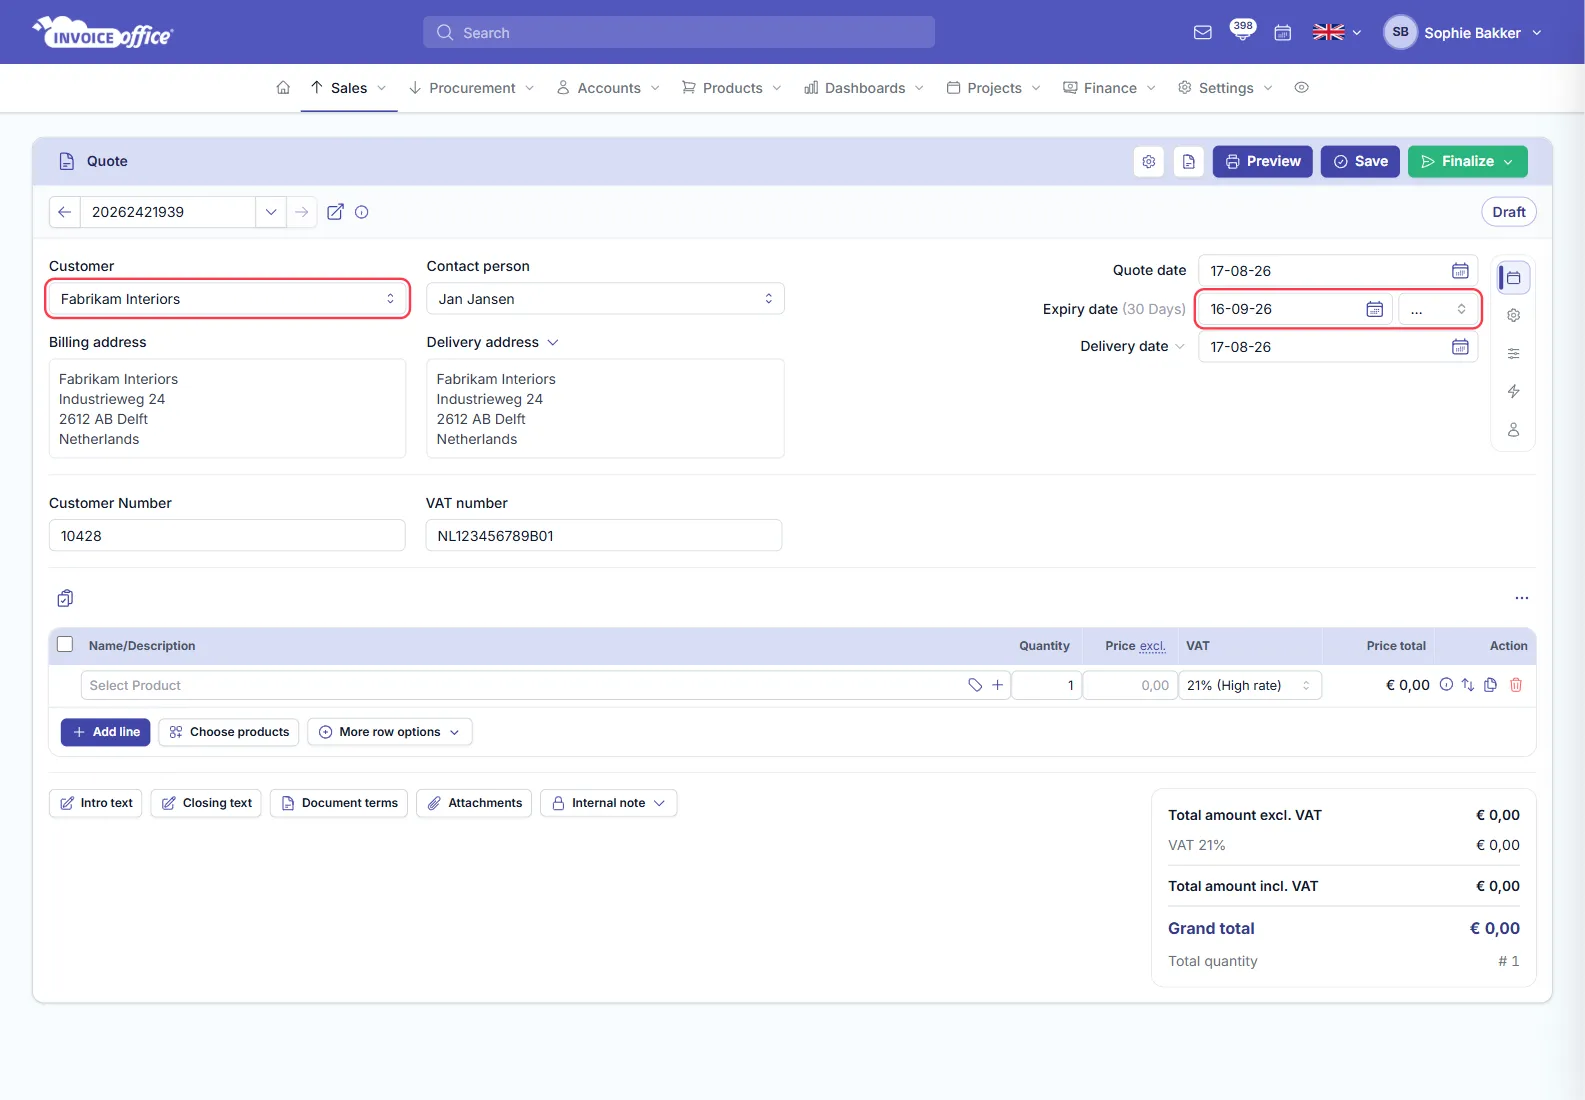Click the PDF document icon beside Preview
This screenshot has height=1100, width=1585.
coord(1189,162)
